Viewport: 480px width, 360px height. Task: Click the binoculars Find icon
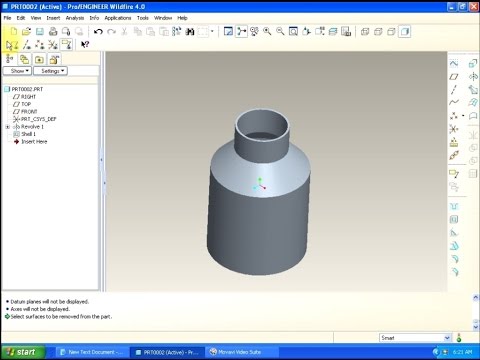(x=190, y=32)
